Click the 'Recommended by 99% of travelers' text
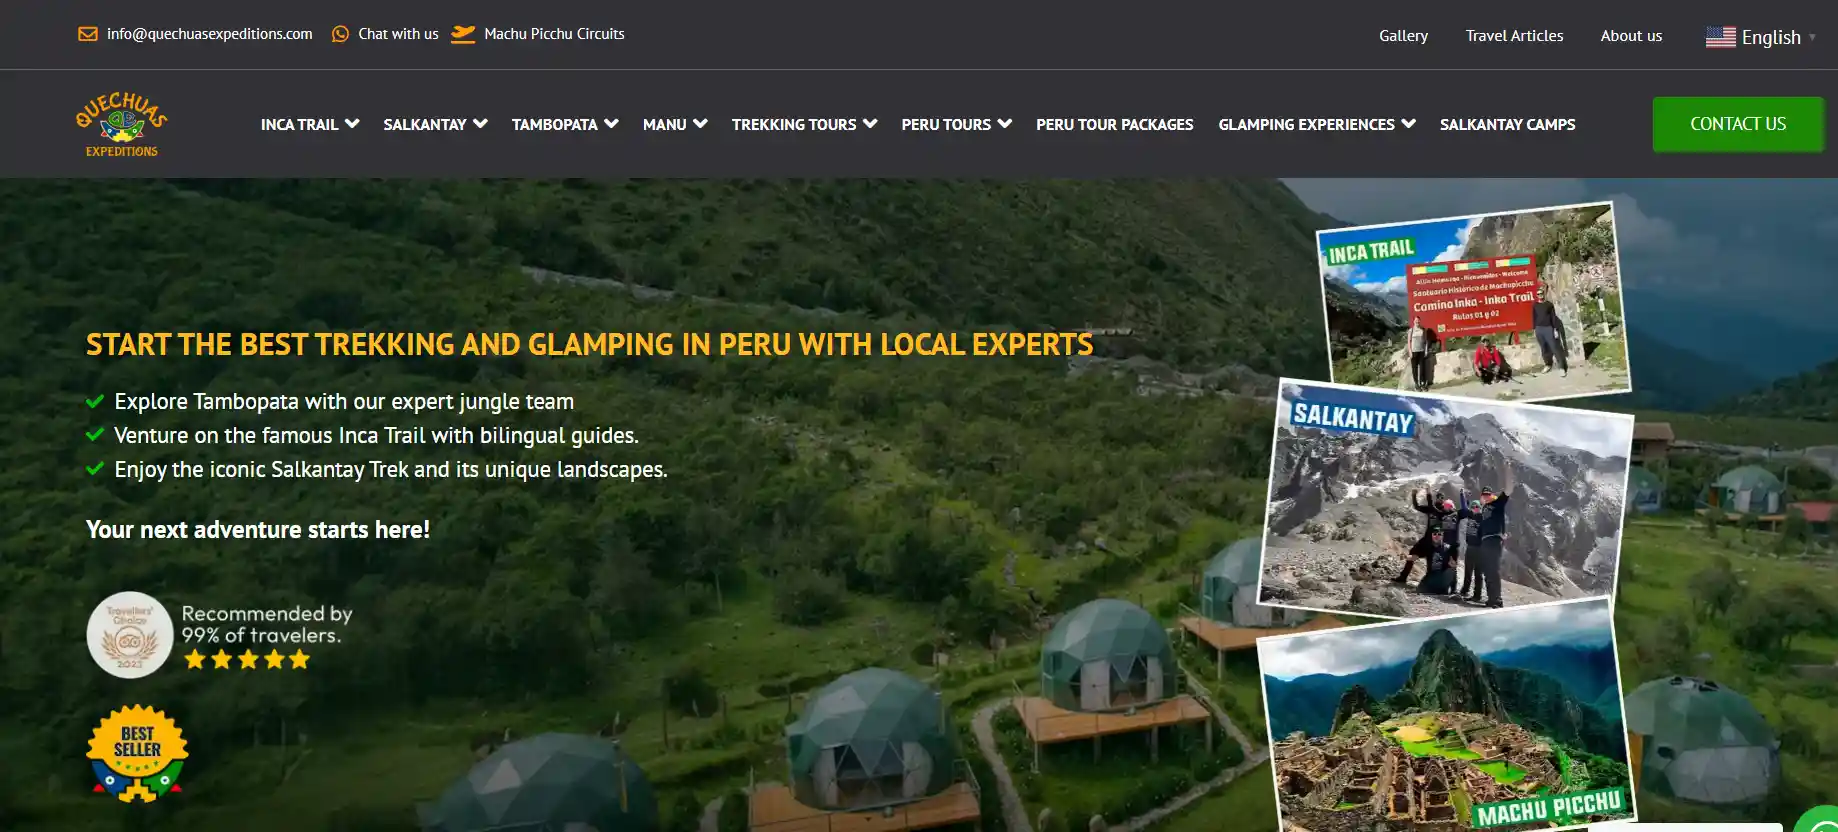Image resolution: width=1838 pixels, height=832 pixels. 267,624
